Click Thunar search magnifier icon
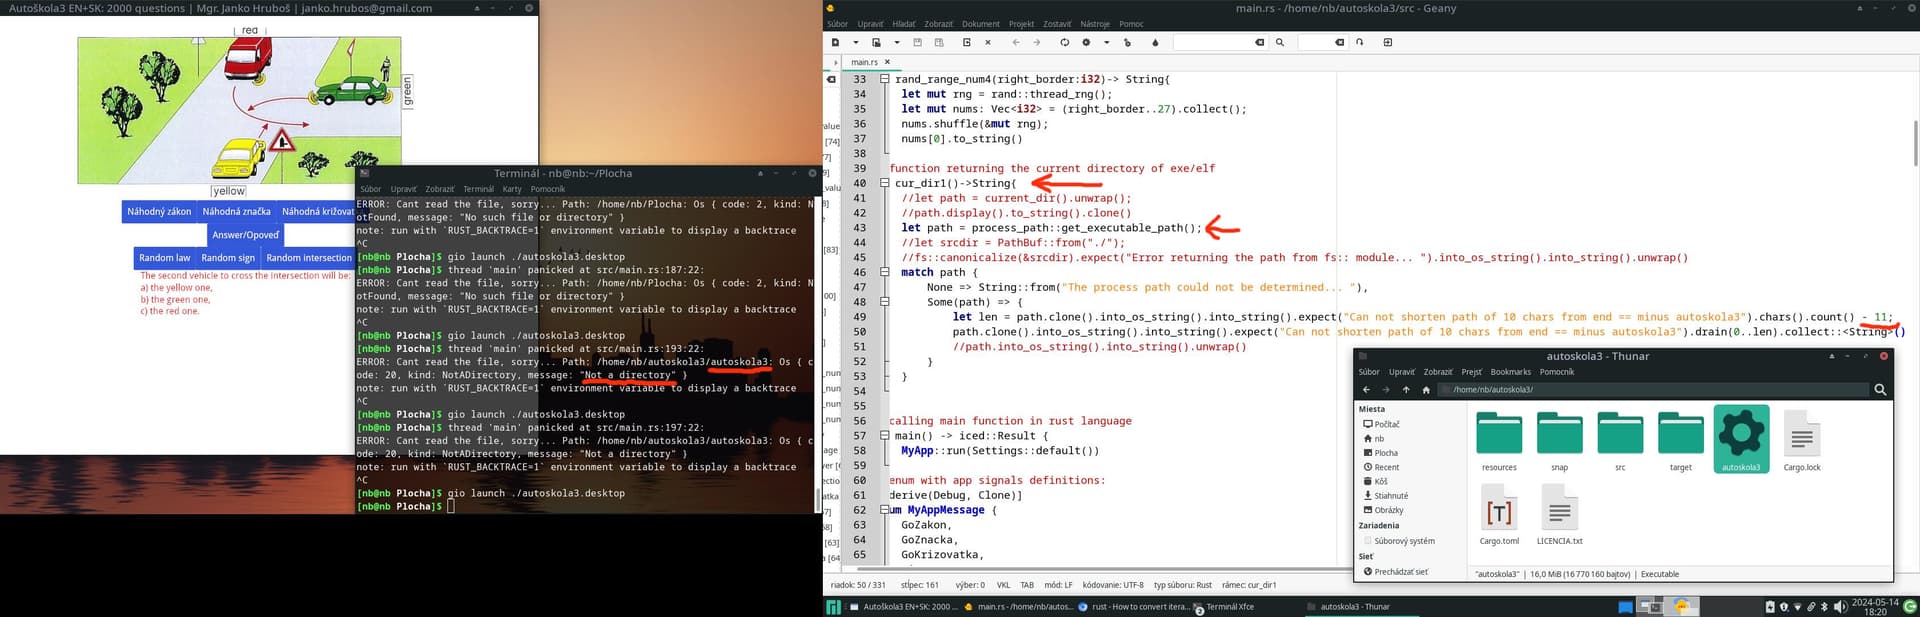The image size is (1920, 617). [x=1880, y=390]
